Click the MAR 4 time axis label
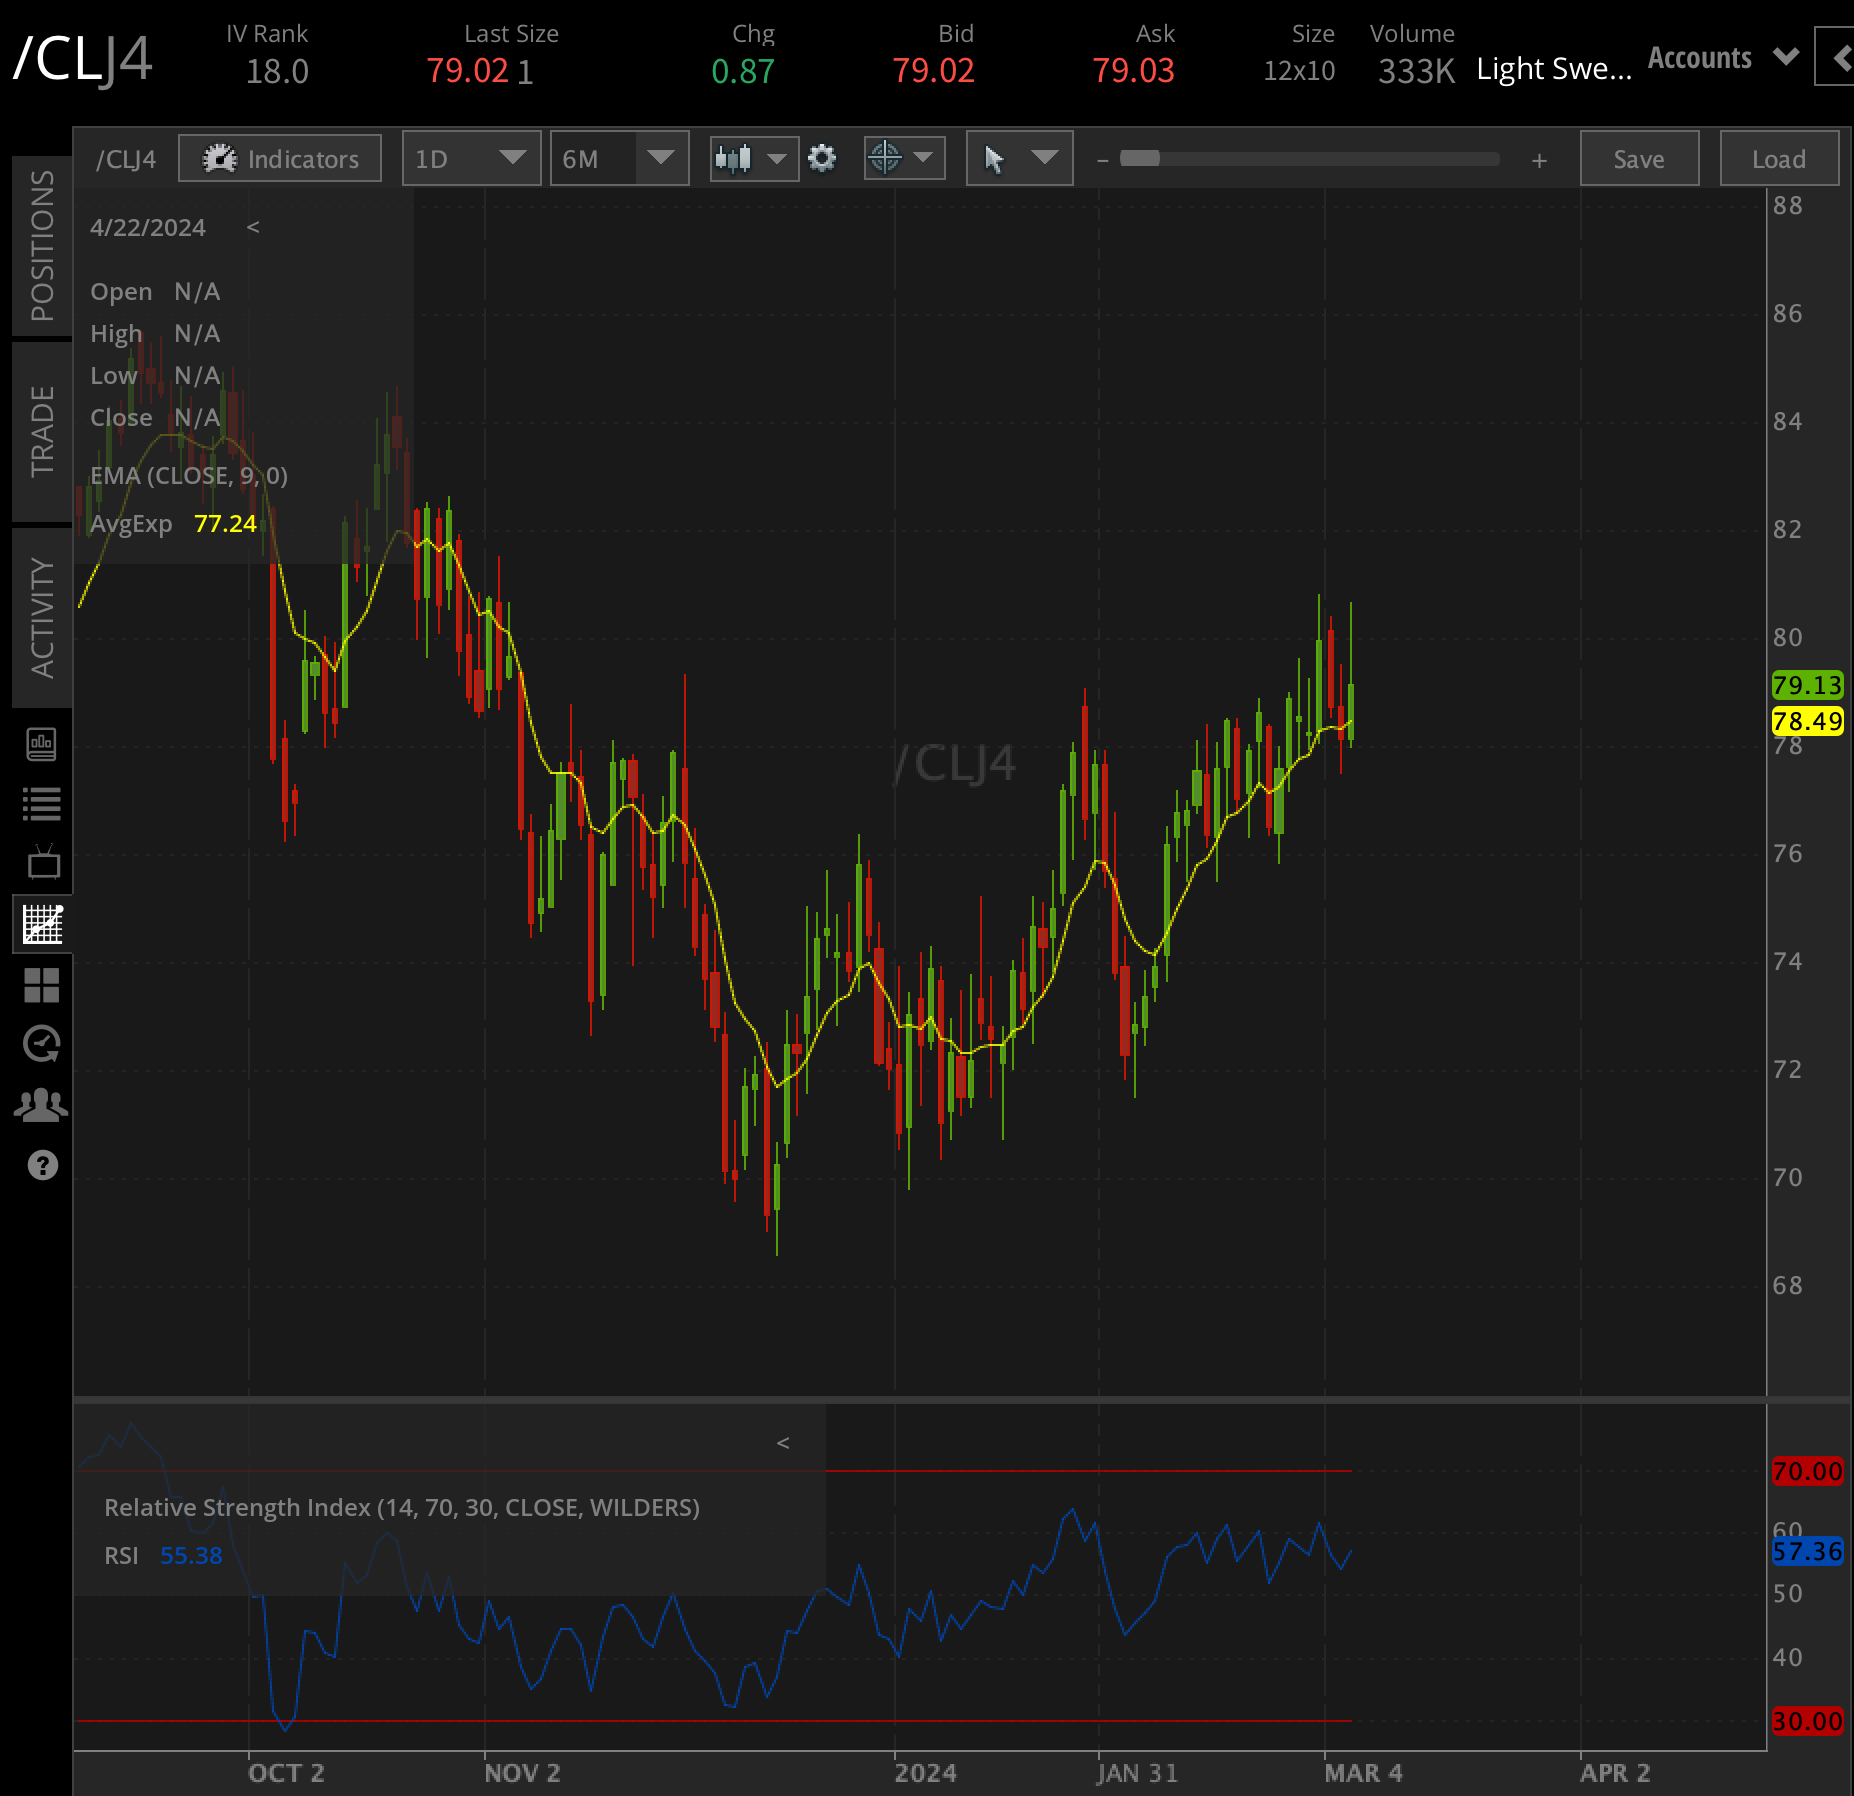The height and width of the screenshot is (1796, 1854). pos(1363,1773)
